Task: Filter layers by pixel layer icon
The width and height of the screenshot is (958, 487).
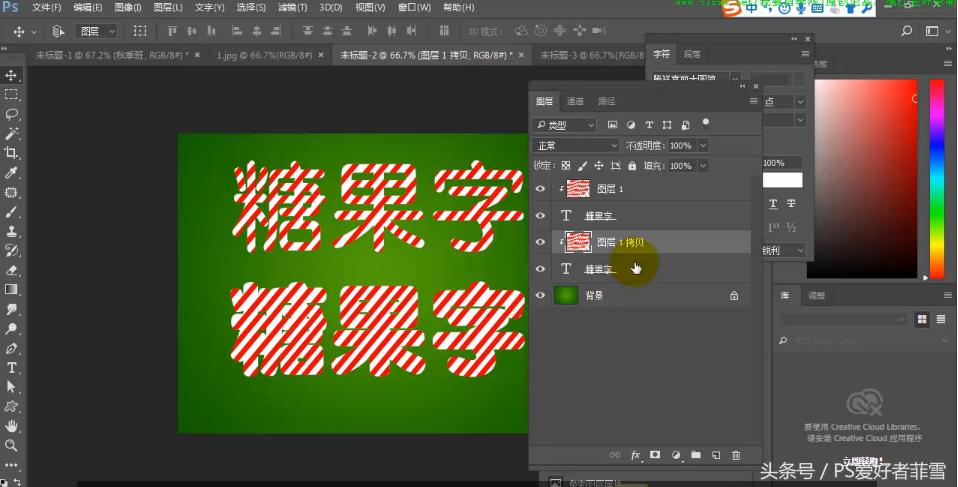Action: [x=612, y=125]
